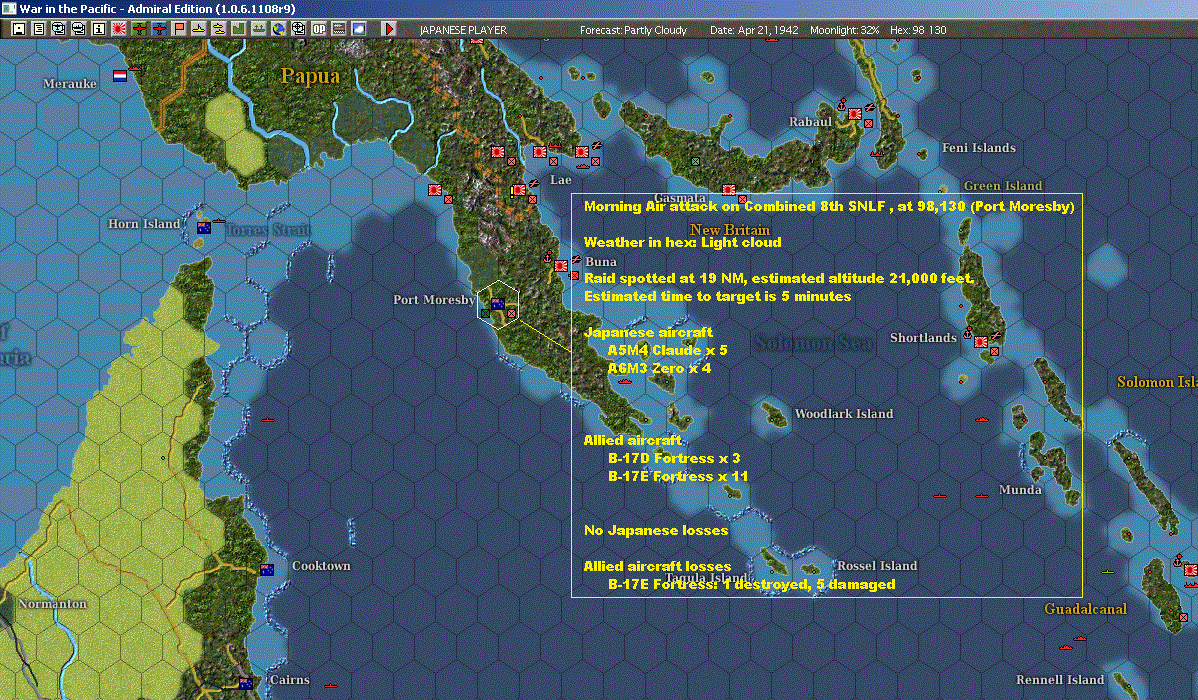This screenshot has width=1198, height=700.
Task: Click the red end-turn arrow
Action: pyautogui.click(x=389, y=29)
